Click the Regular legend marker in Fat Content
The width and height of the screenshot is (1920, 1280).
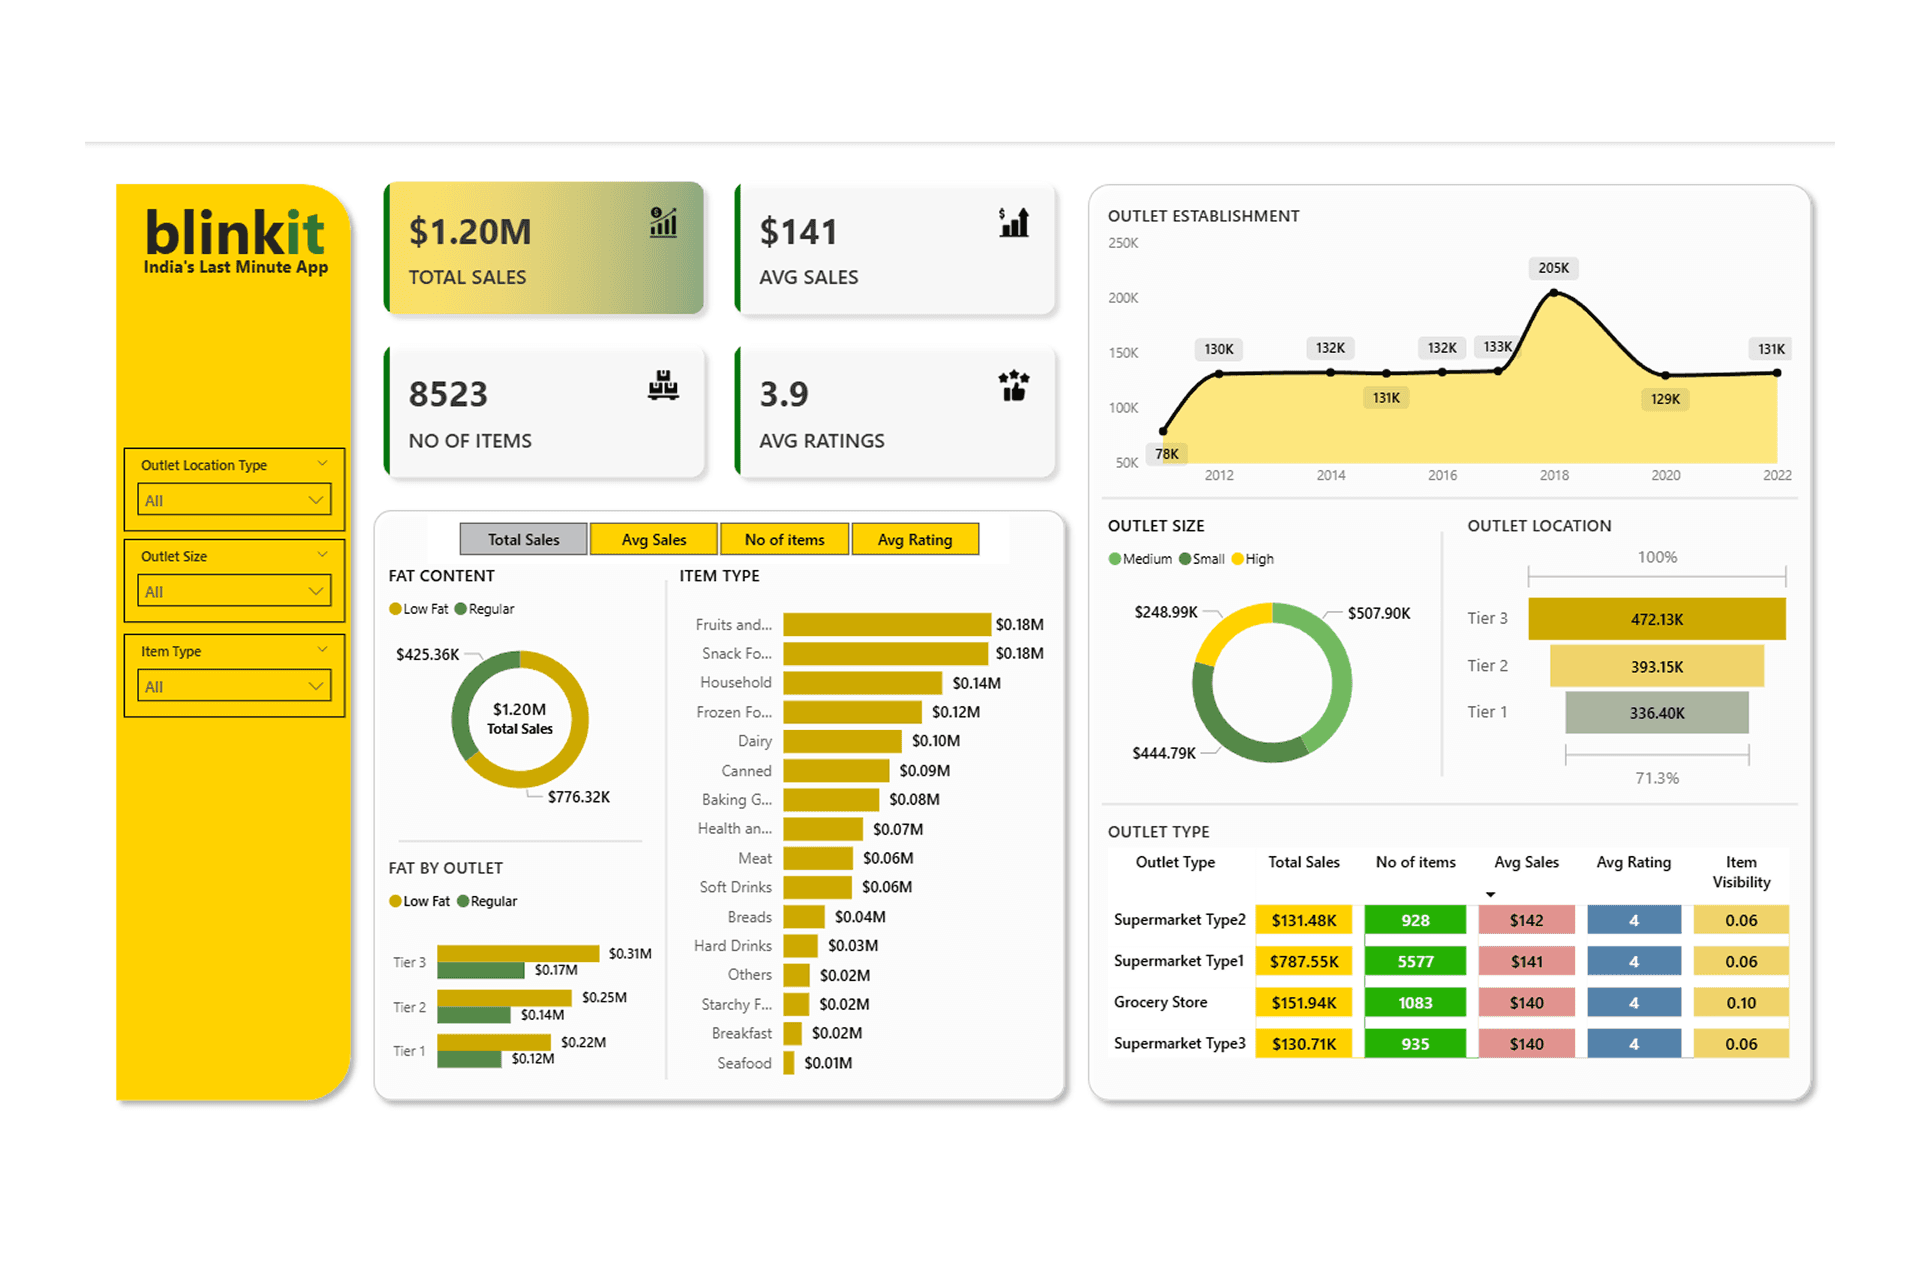pyautogui.click(x=461, y=609)
